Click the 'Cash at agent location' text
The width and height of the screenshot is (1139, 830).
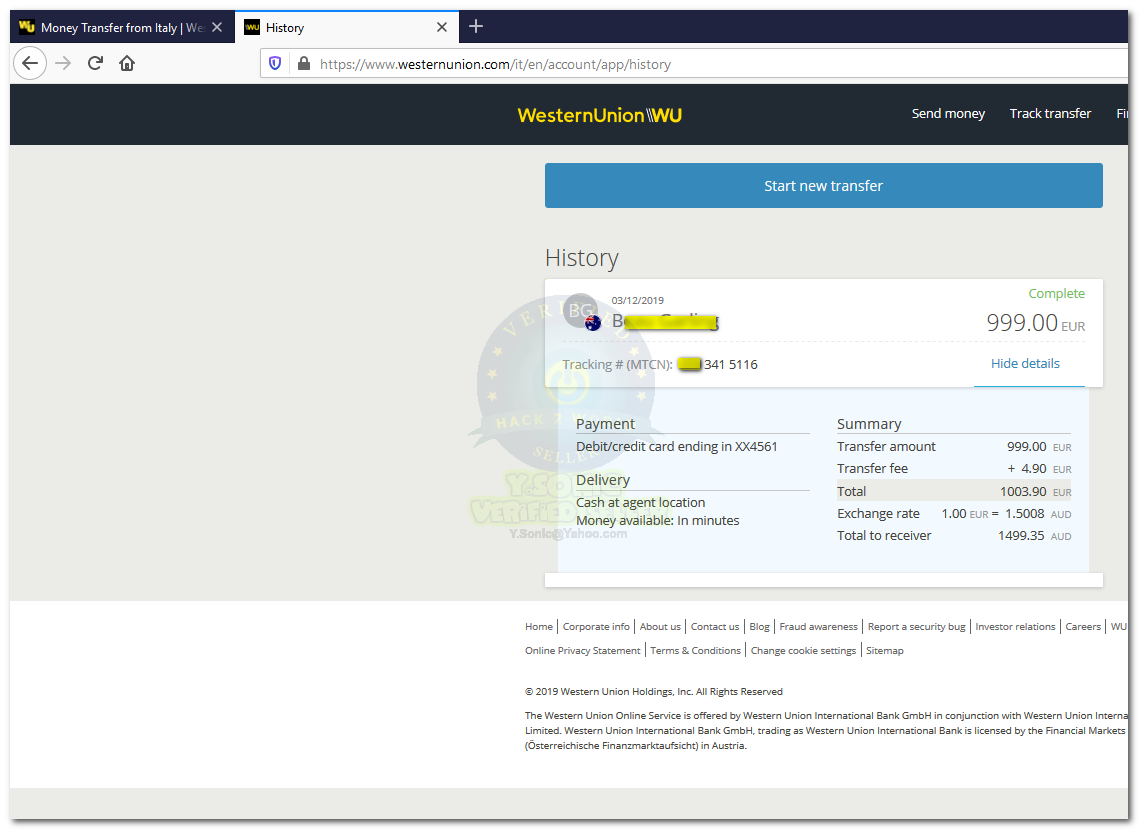pos(640,503)
